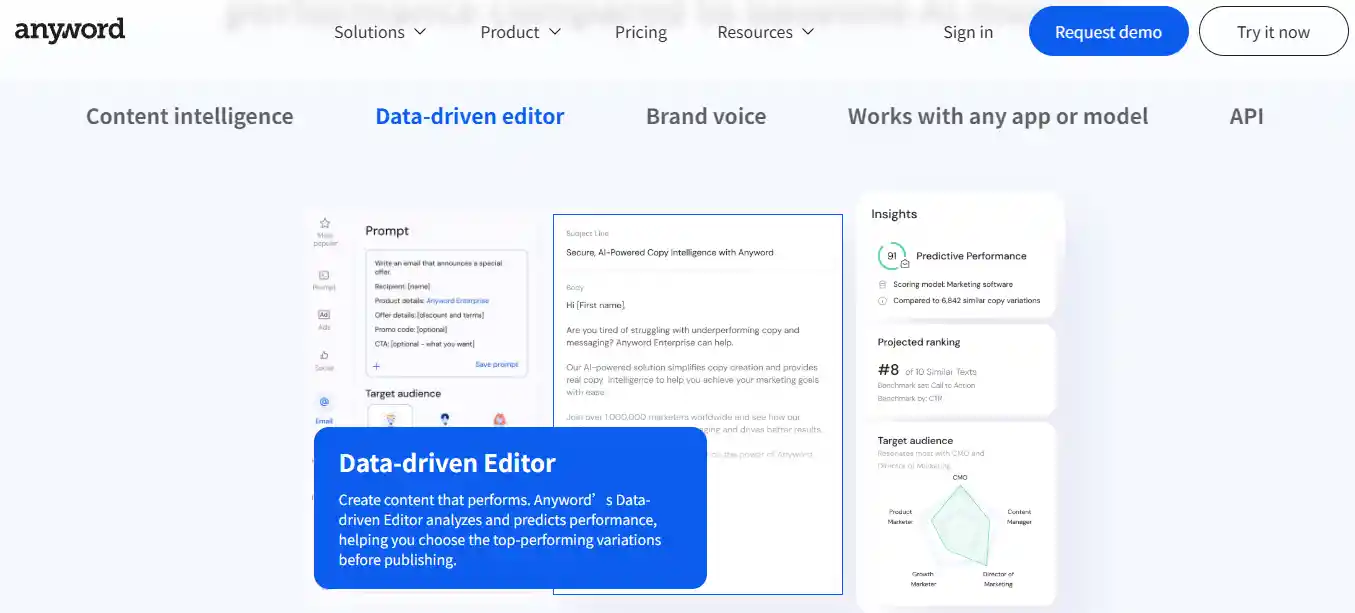Expand the Resources menu chevron

click(x=808, y=32)
